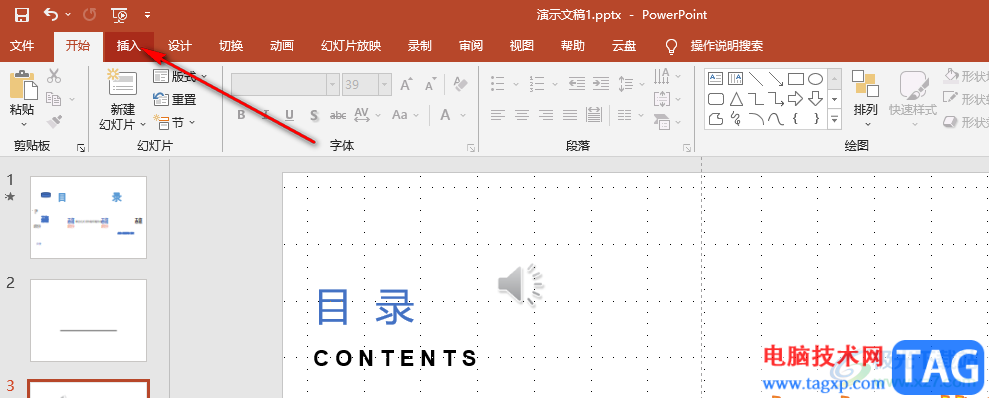Open Customize Quick Access Toolbar dropdown
Viewport: 989px width, 398px height.
click(147, 15)
